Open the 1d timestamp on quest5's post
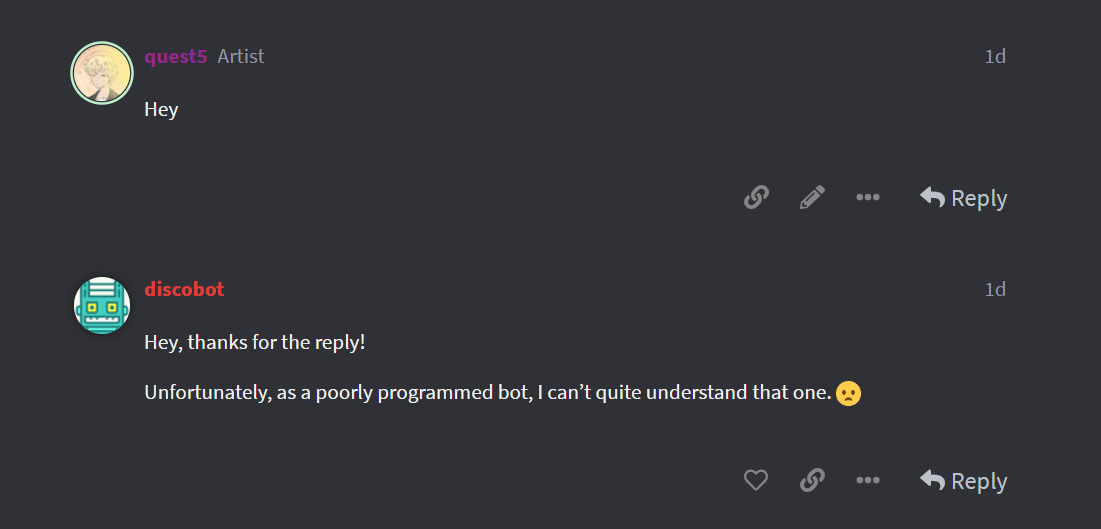The height and width of the screenshot is (529, 1101). click(x=995, y=56)
